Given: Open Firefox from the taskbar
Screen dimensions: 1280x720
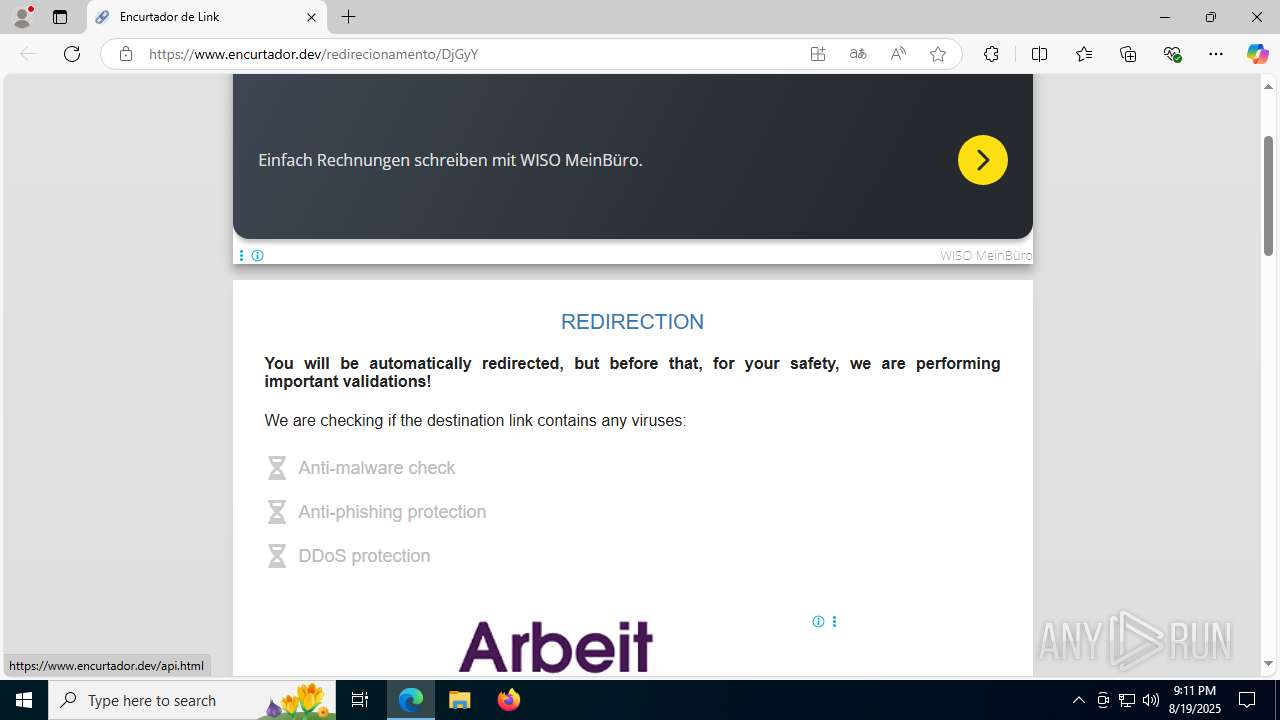Looking at the screenshot, I should pyautogui.click(x=508, y=700).
